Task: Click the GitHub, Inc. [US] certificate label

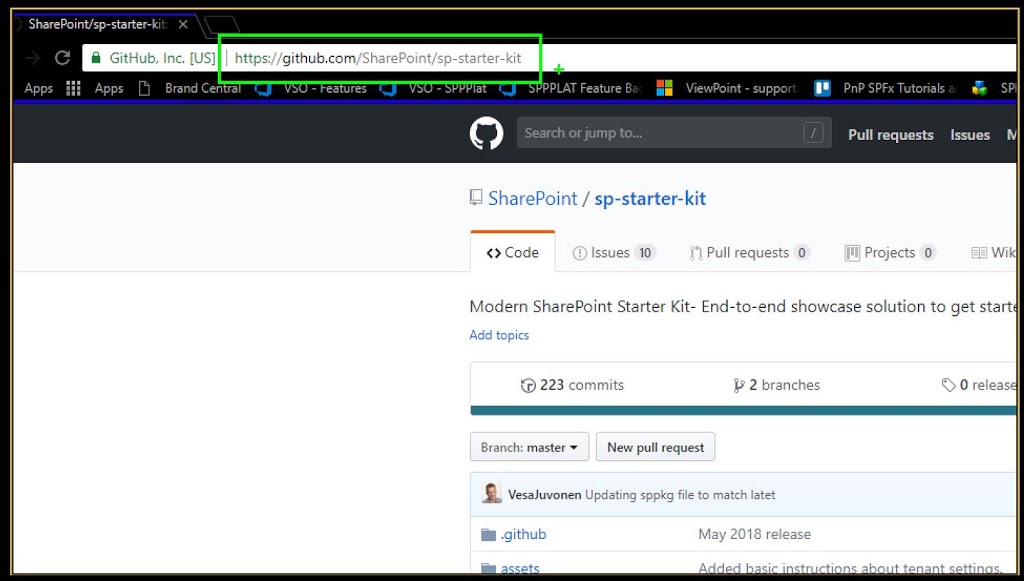Action: click(x=162, y=58)
